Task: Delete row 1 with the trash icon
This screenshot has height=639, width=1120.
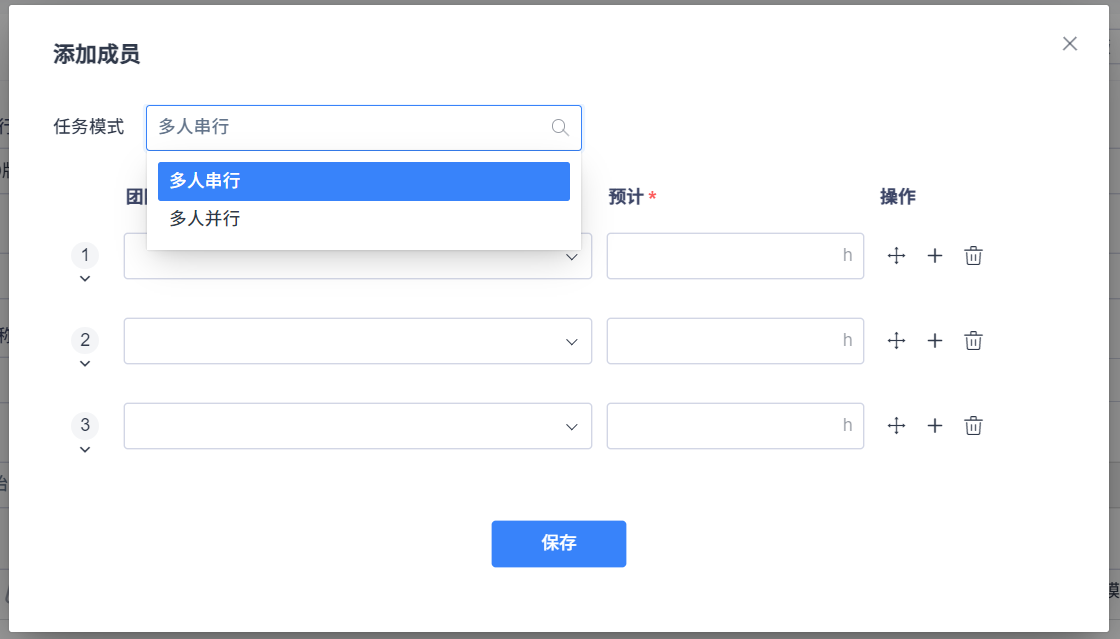Action: pyautogui.click(x=973, y=256)
